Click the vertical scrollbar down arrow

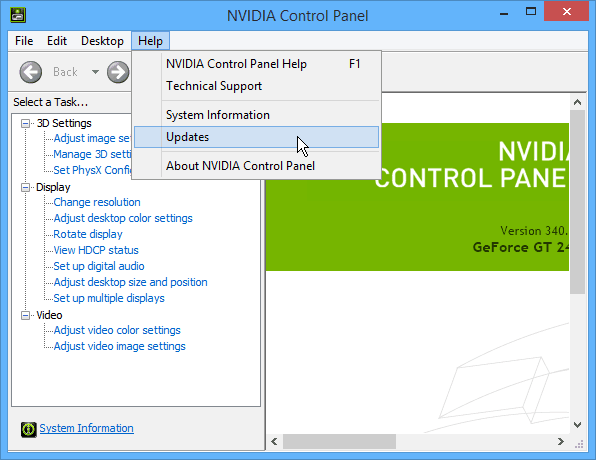[577, 425]
